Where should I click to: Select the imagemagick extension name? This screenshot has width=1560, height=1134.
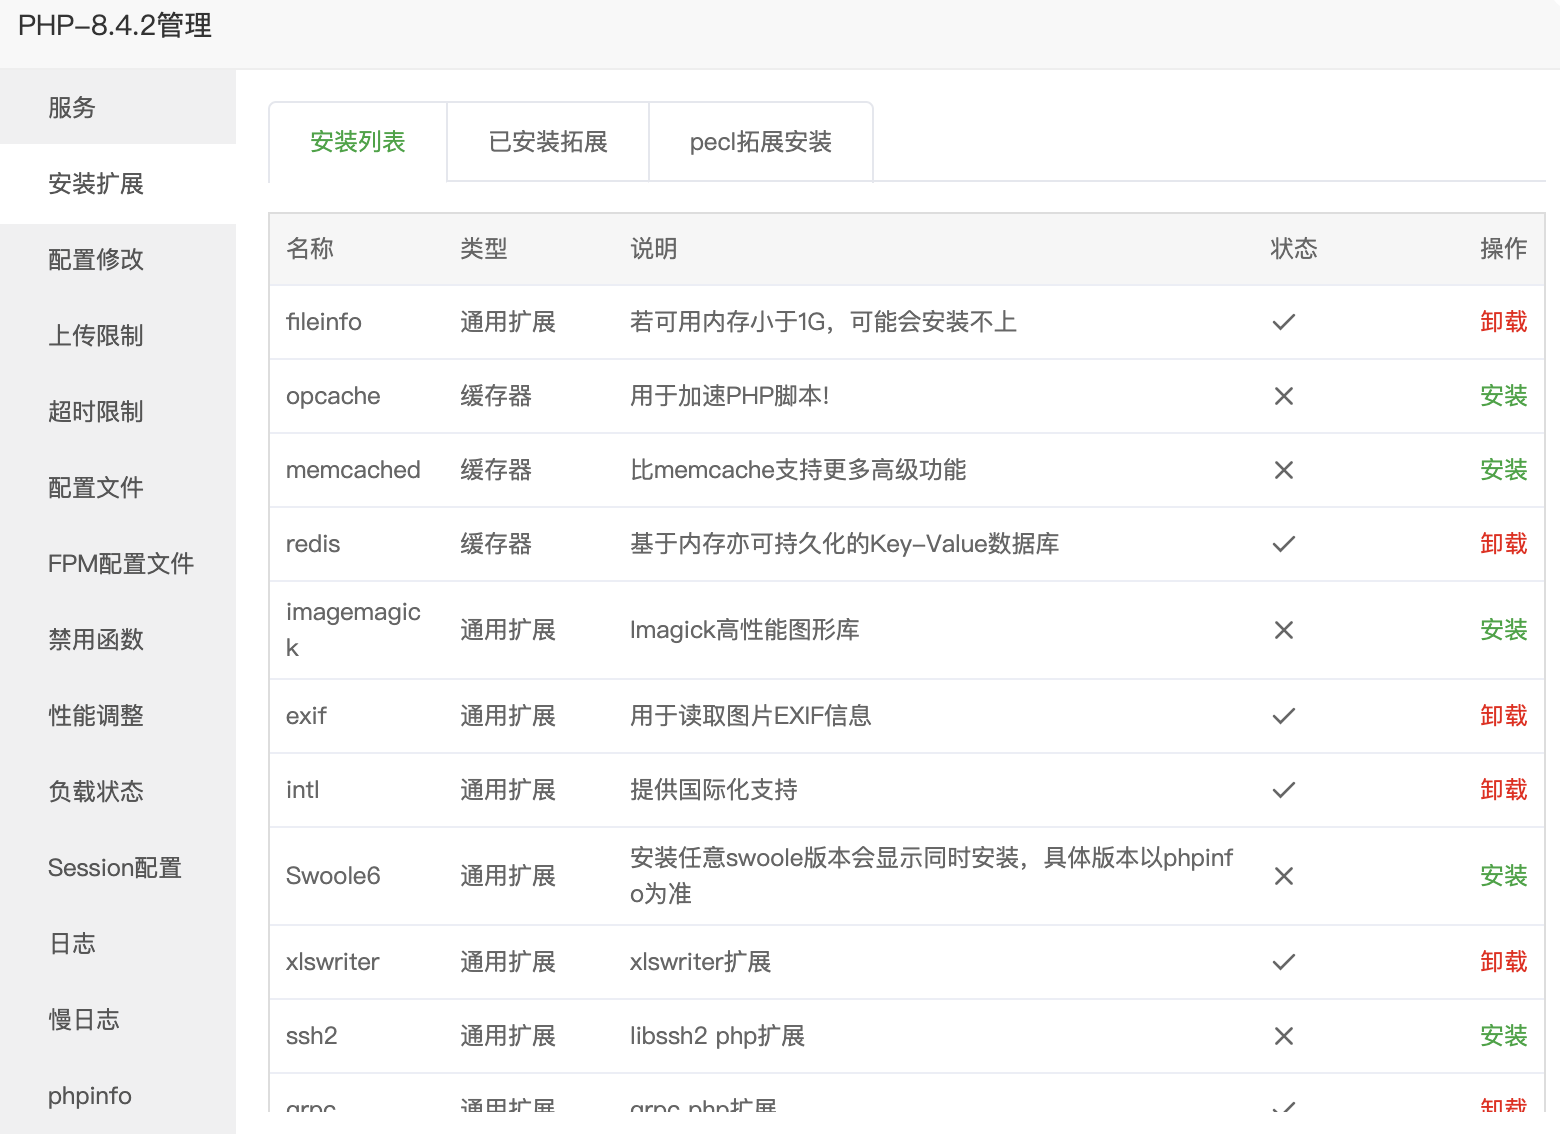[353, 630]
